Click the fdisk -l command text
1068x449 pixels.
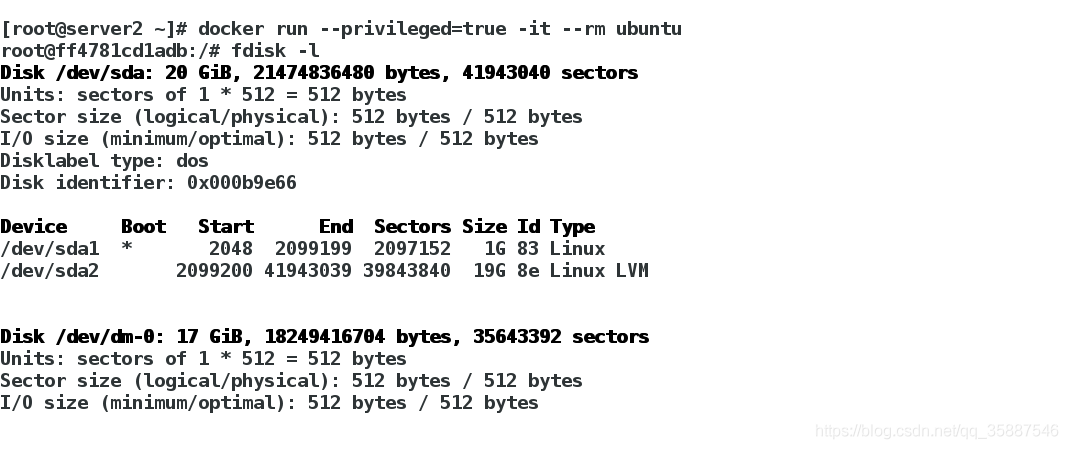275,51
